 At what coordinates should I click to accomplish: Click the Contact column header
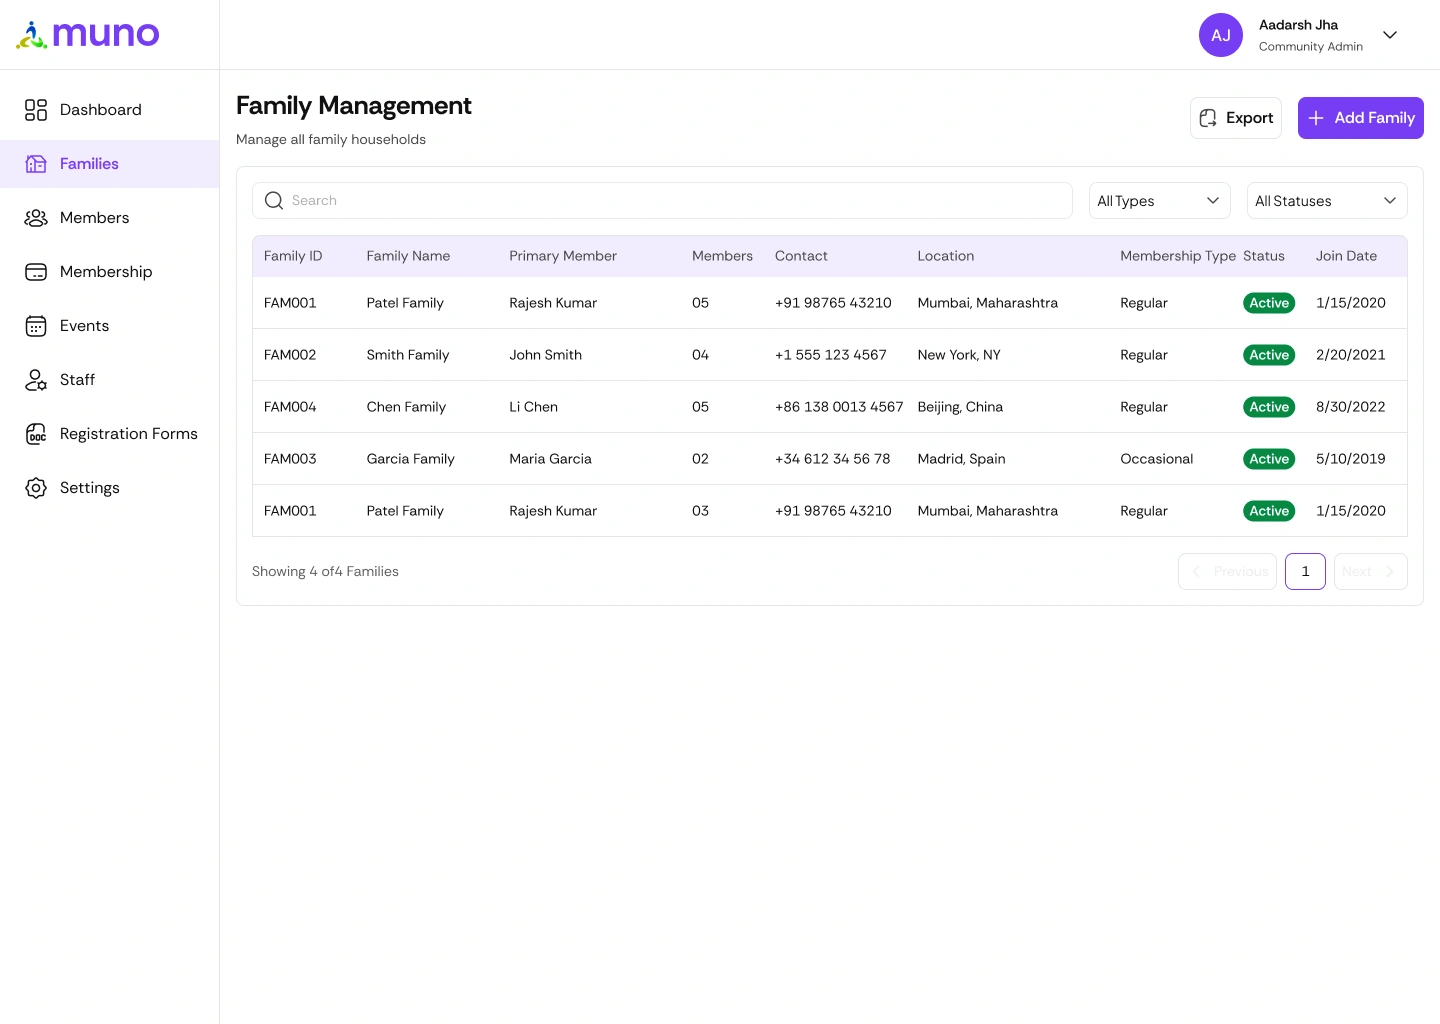801,256
